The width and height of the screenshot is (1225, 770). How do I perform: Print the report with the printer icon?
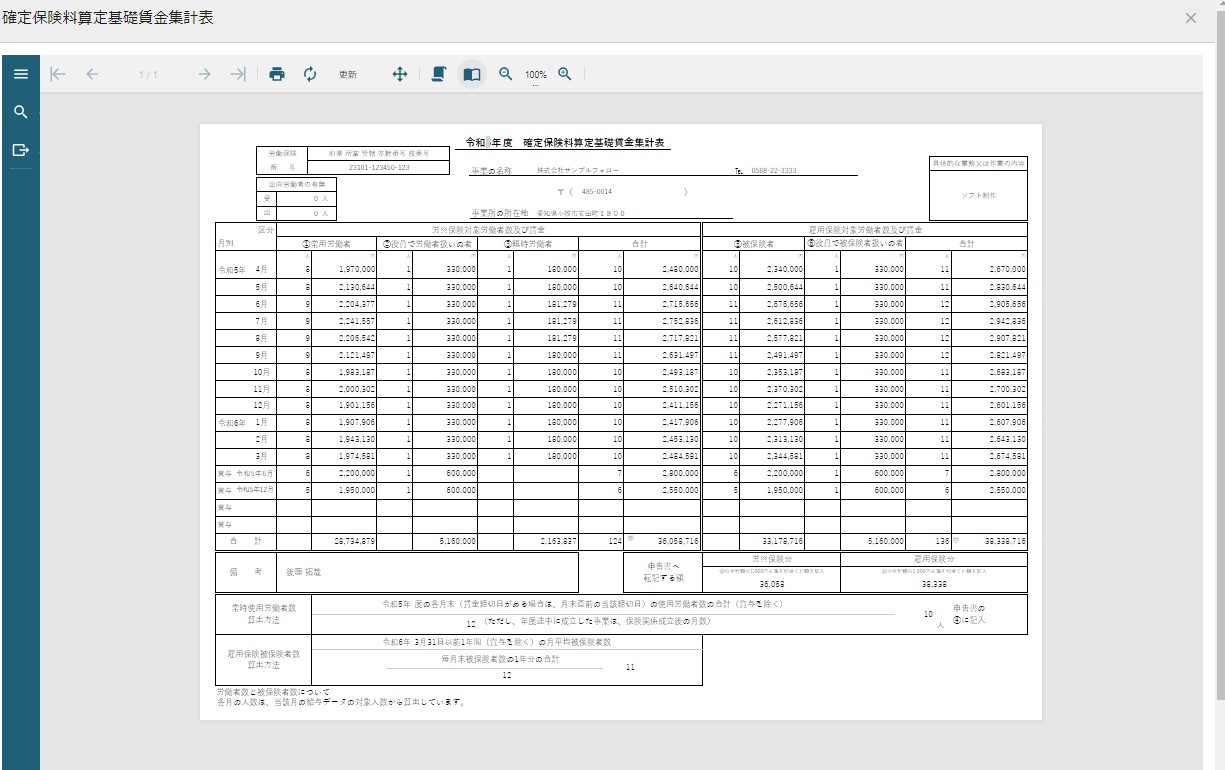click(x=277, y=74)
